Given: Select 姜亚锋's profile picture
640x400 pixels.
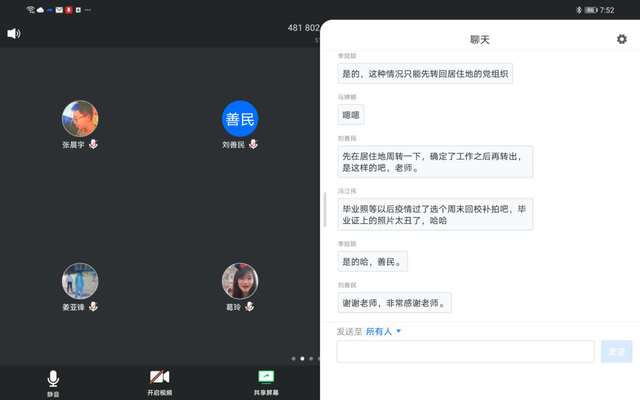Looking at the screenshot, I should point(80,281).
